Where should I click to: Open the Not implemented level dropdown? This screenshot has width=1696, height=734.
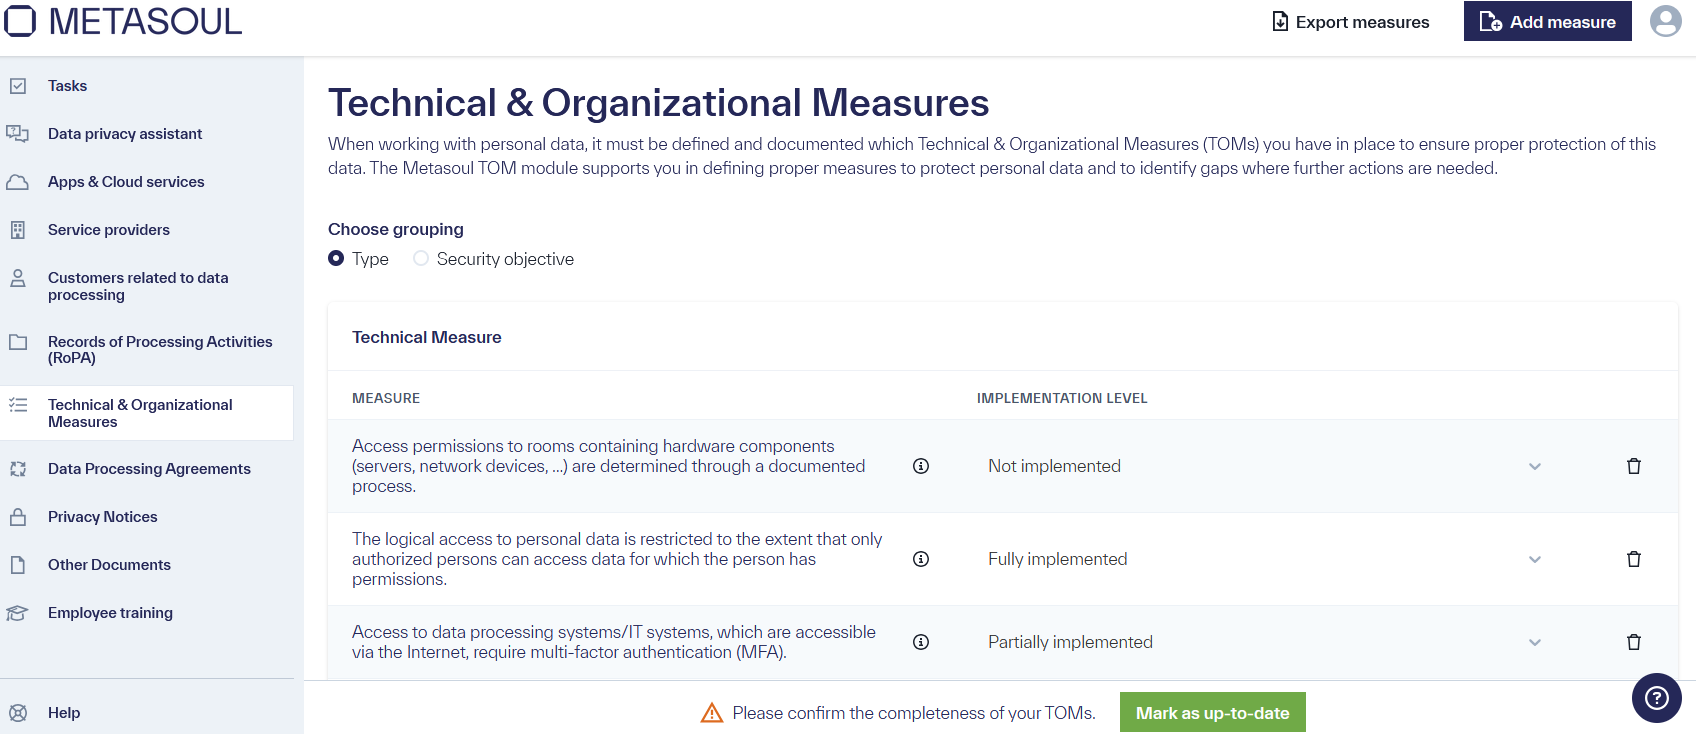(x=1265, y=466)
